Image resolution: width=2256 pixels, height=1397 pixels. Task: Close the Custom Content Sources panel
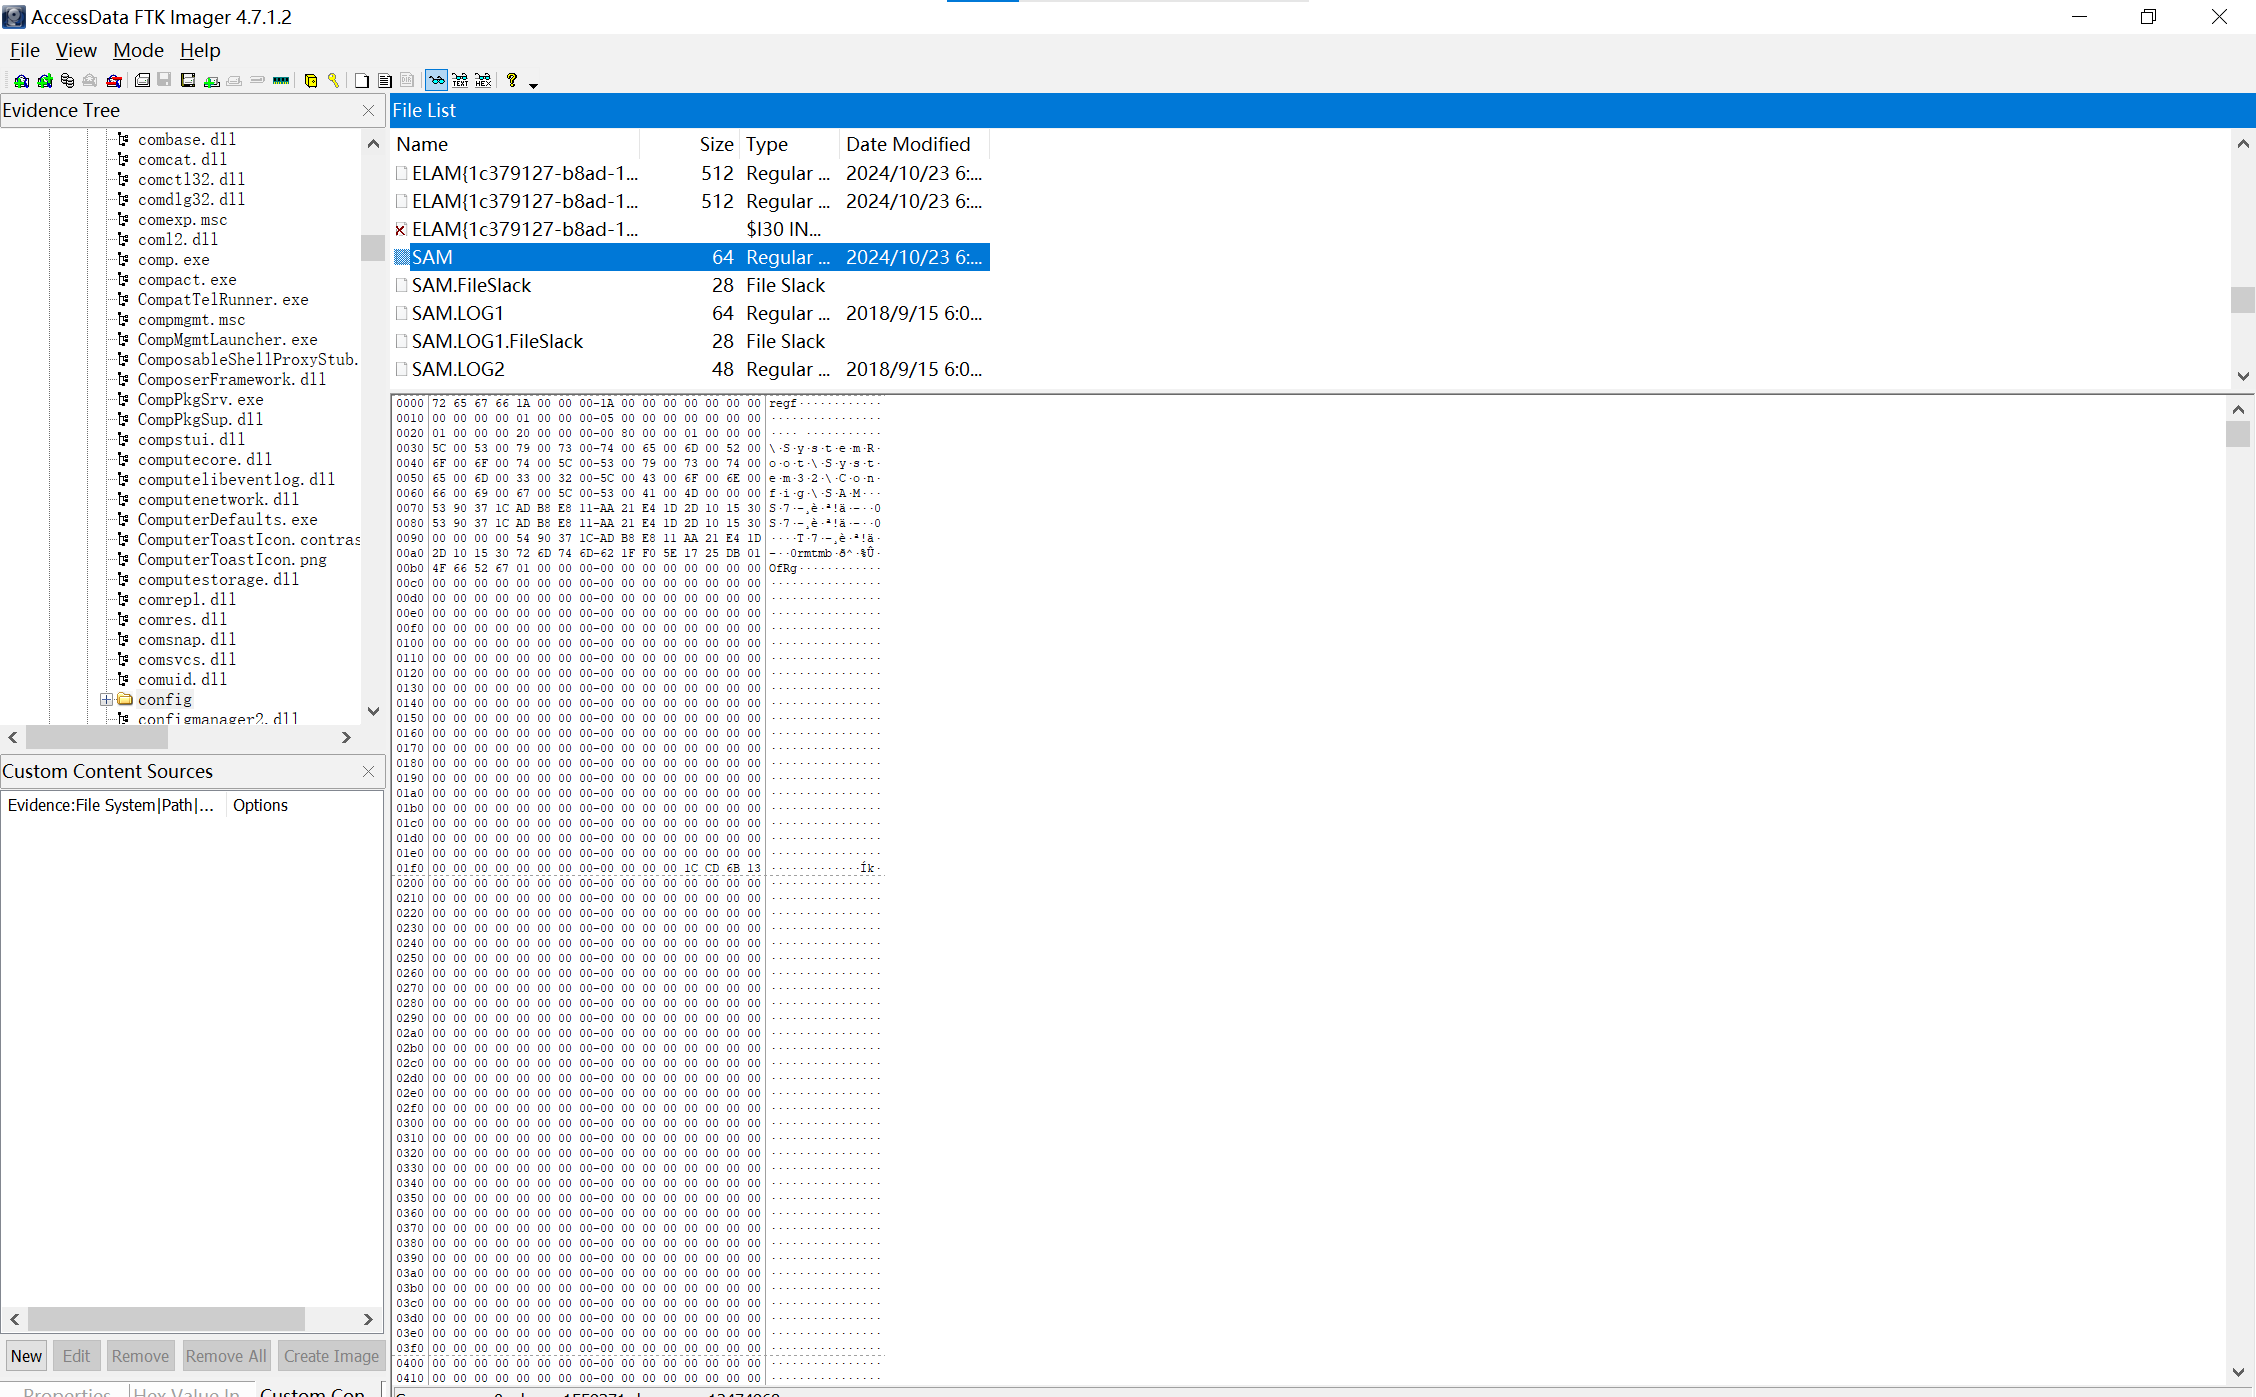(x=368, y=771)
